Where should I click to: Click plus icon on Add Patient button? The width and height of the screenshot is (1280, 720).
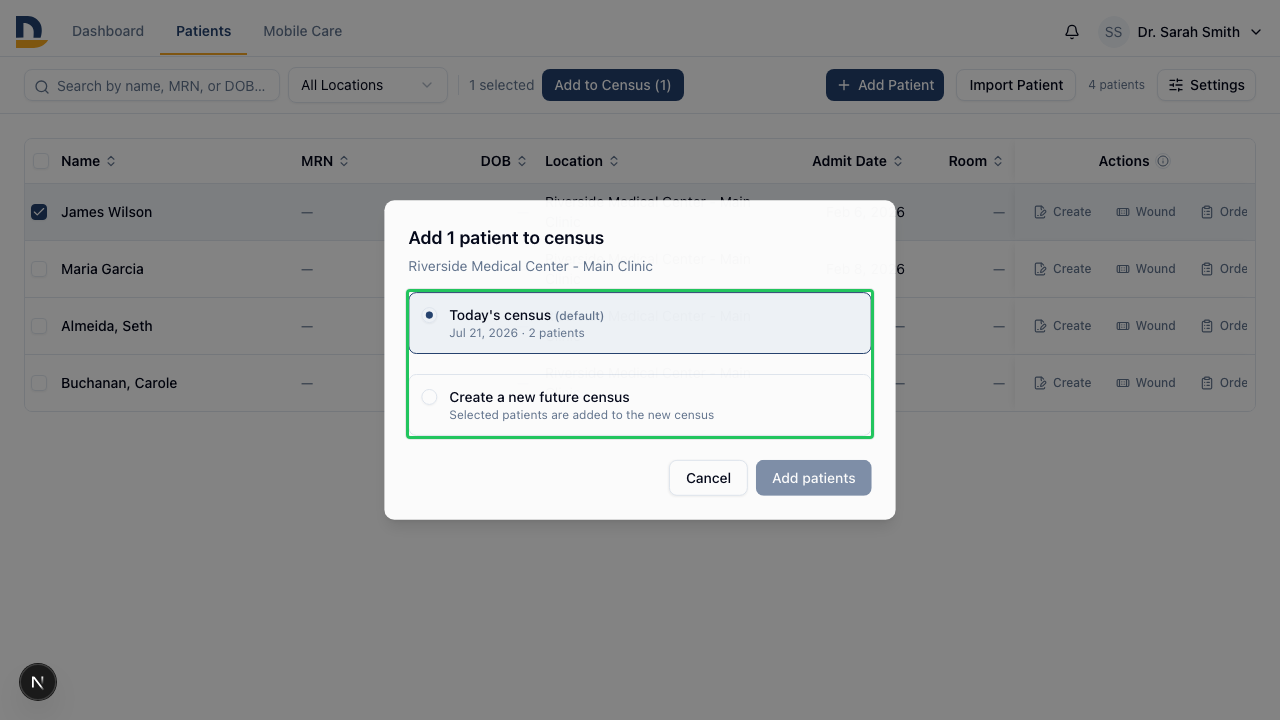(844, 85)
